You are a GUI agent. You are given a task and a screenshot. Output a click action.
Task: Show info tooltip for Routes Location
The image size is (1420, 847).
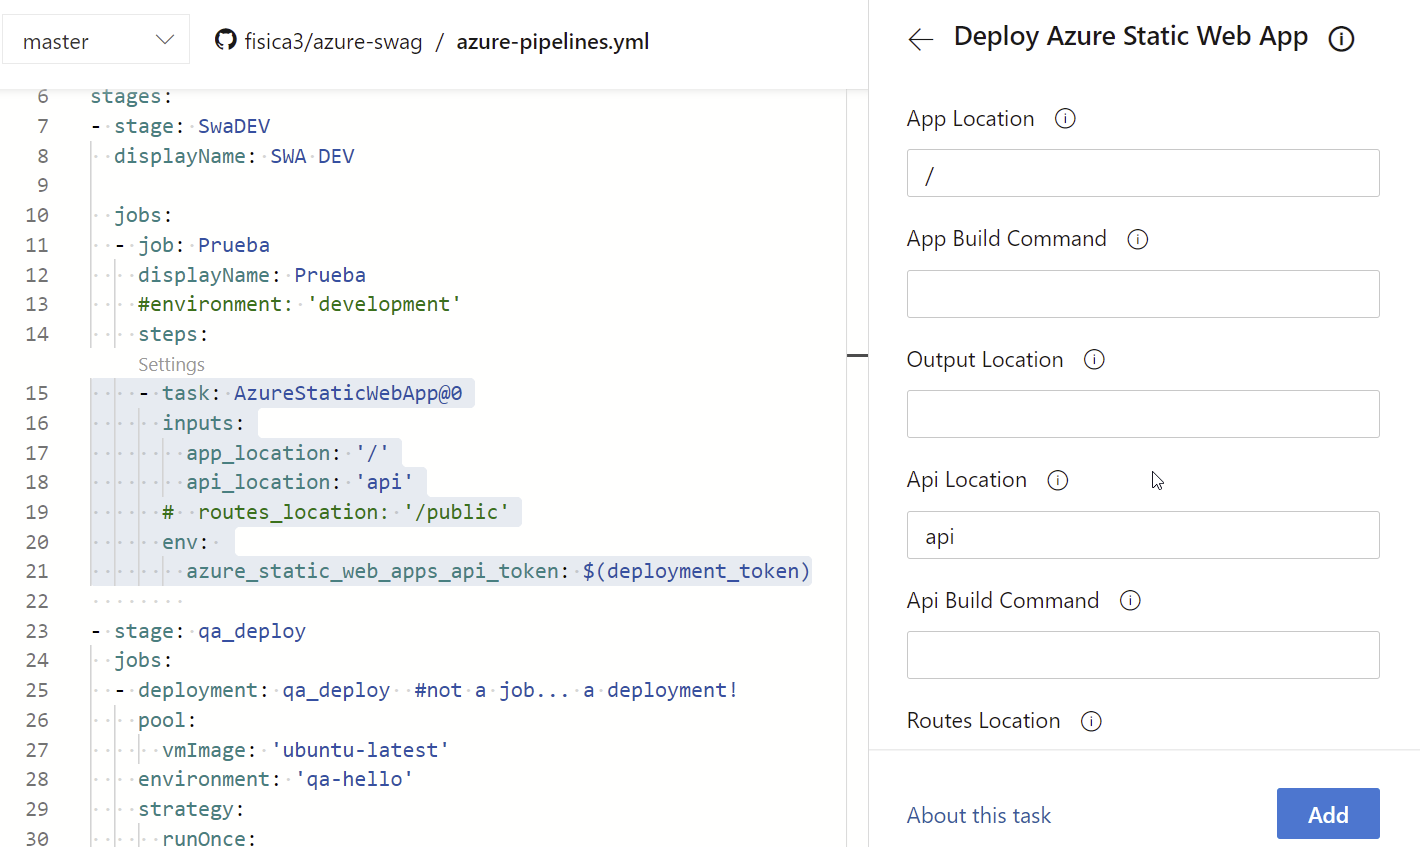1091,721
